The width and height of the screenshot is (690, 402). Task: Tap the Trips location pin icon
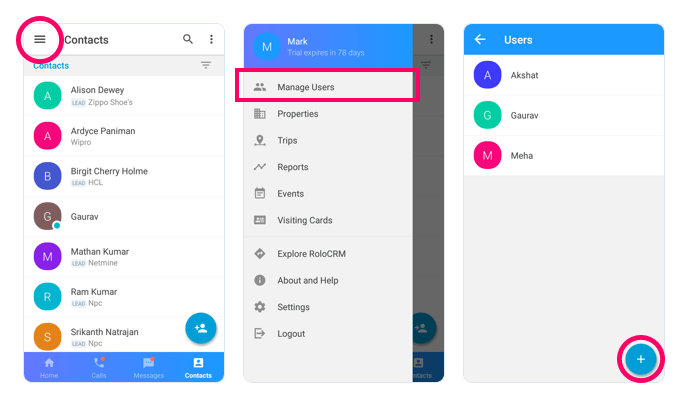point(260,140)
